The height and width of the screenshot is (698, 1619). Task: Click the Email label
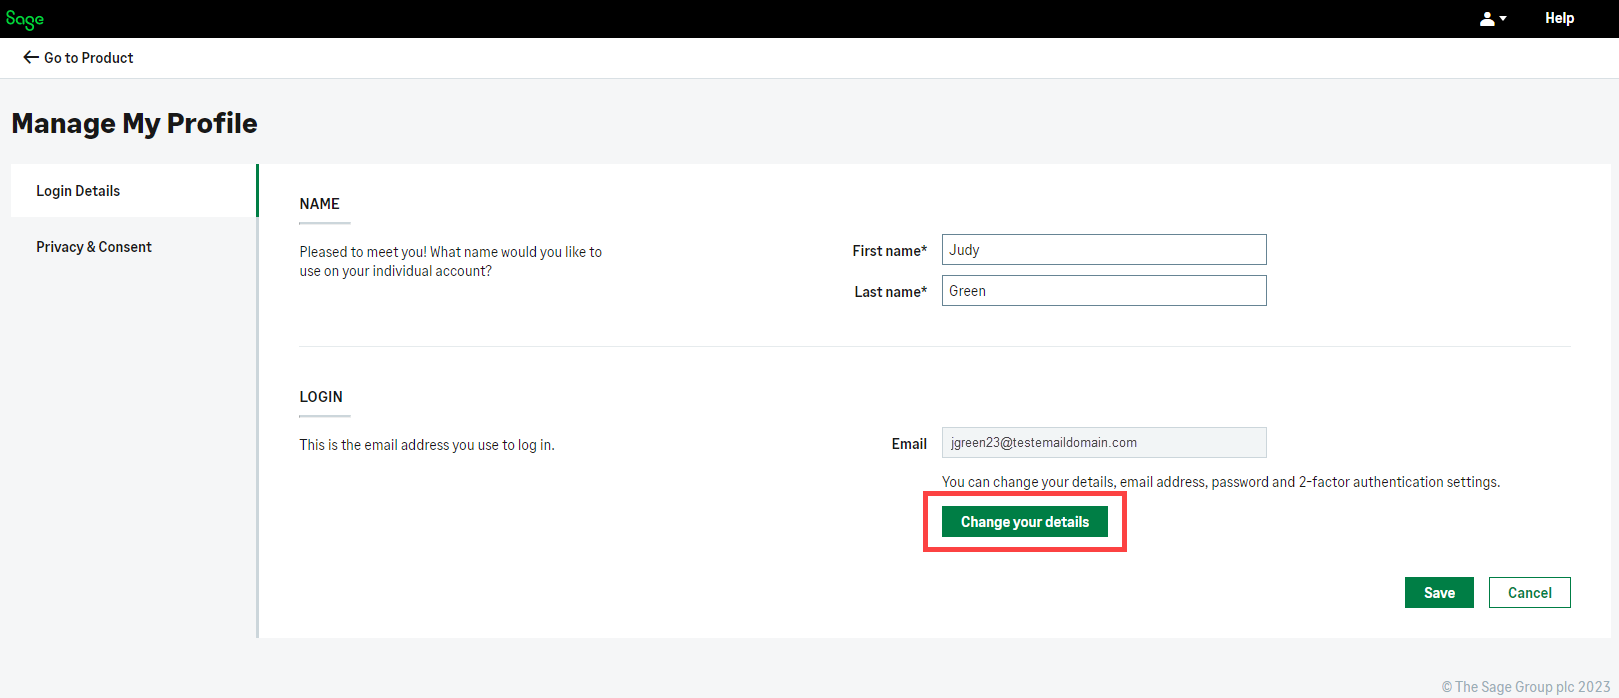pos(909,444)
